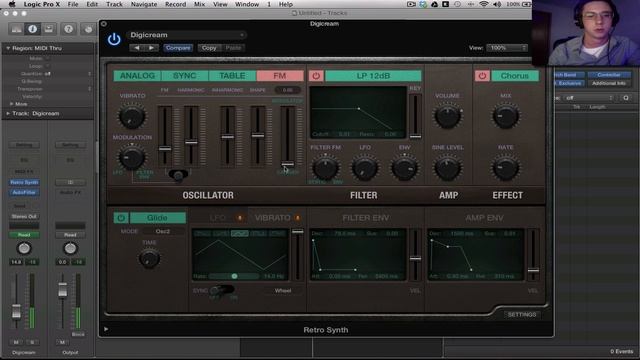This screenshot has height=360, width=640.
Task: Toggle the LFO Sync switch
Action: coord(222,291)
